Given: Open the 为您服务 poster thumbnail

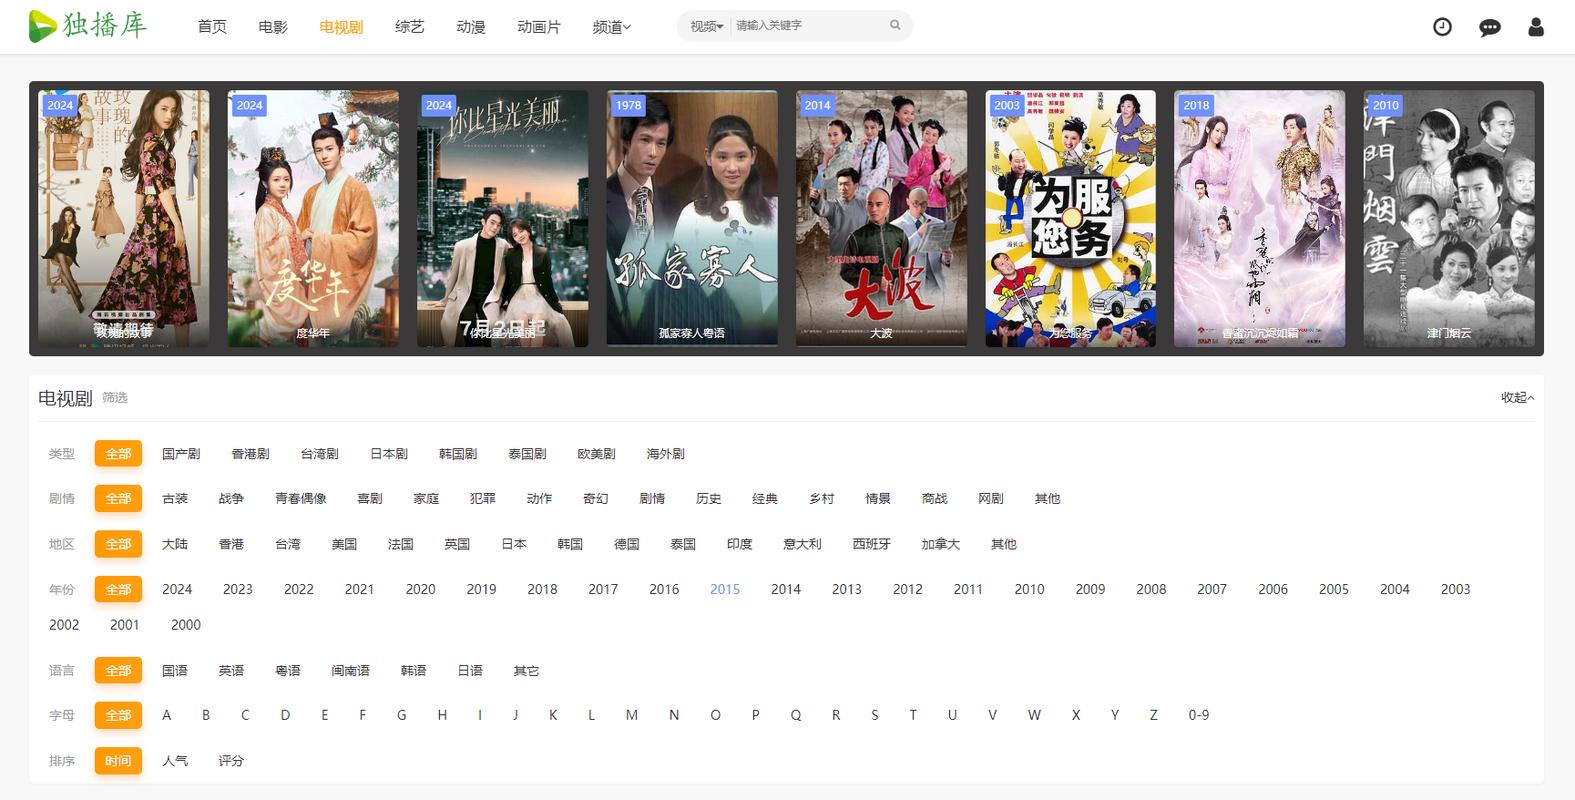Looking at the screenshot, I should click(1070, 218).
